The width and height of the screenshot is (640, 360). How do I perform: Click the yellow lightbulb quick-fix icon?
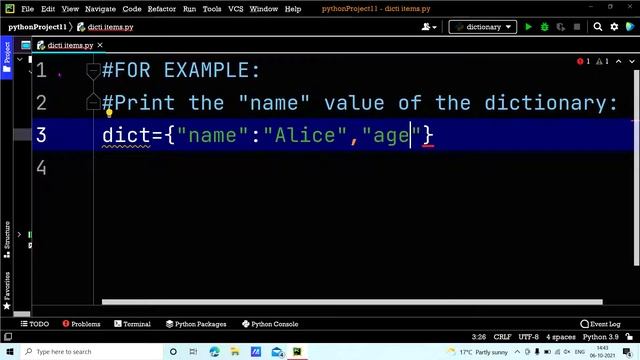(x=109, y=113)
